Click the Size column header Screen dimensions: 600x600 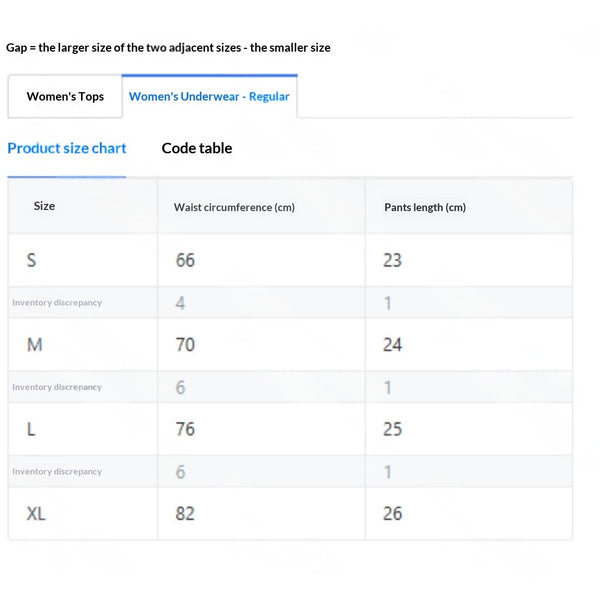[x=44, y=206]
